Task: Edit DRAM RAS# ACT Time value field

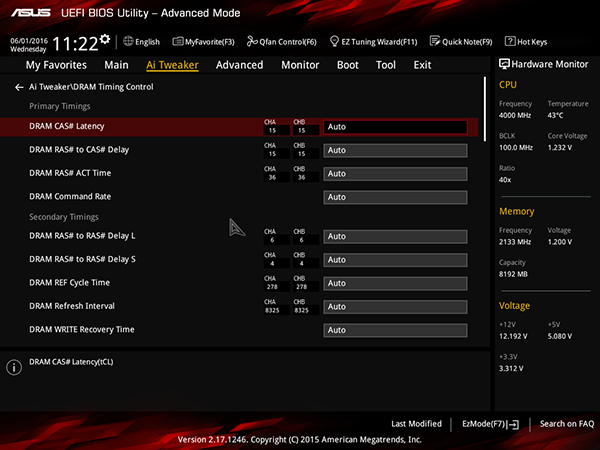Action: point(395,174)
